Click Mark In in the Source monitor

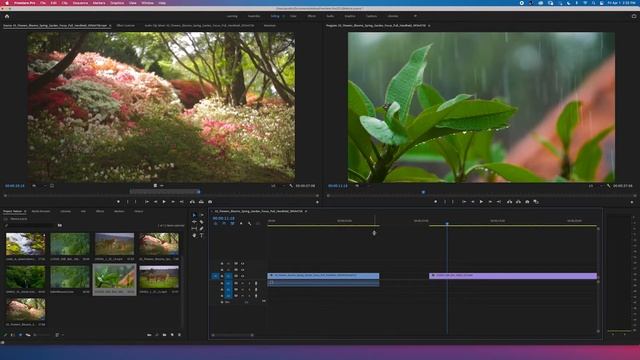point(127,202)
